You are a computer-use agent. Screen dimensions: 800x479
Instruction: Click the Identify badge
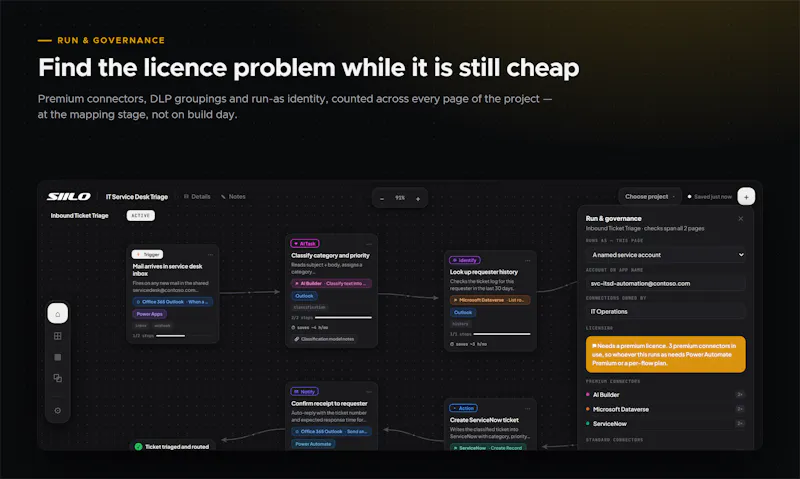tap(464, 260)
